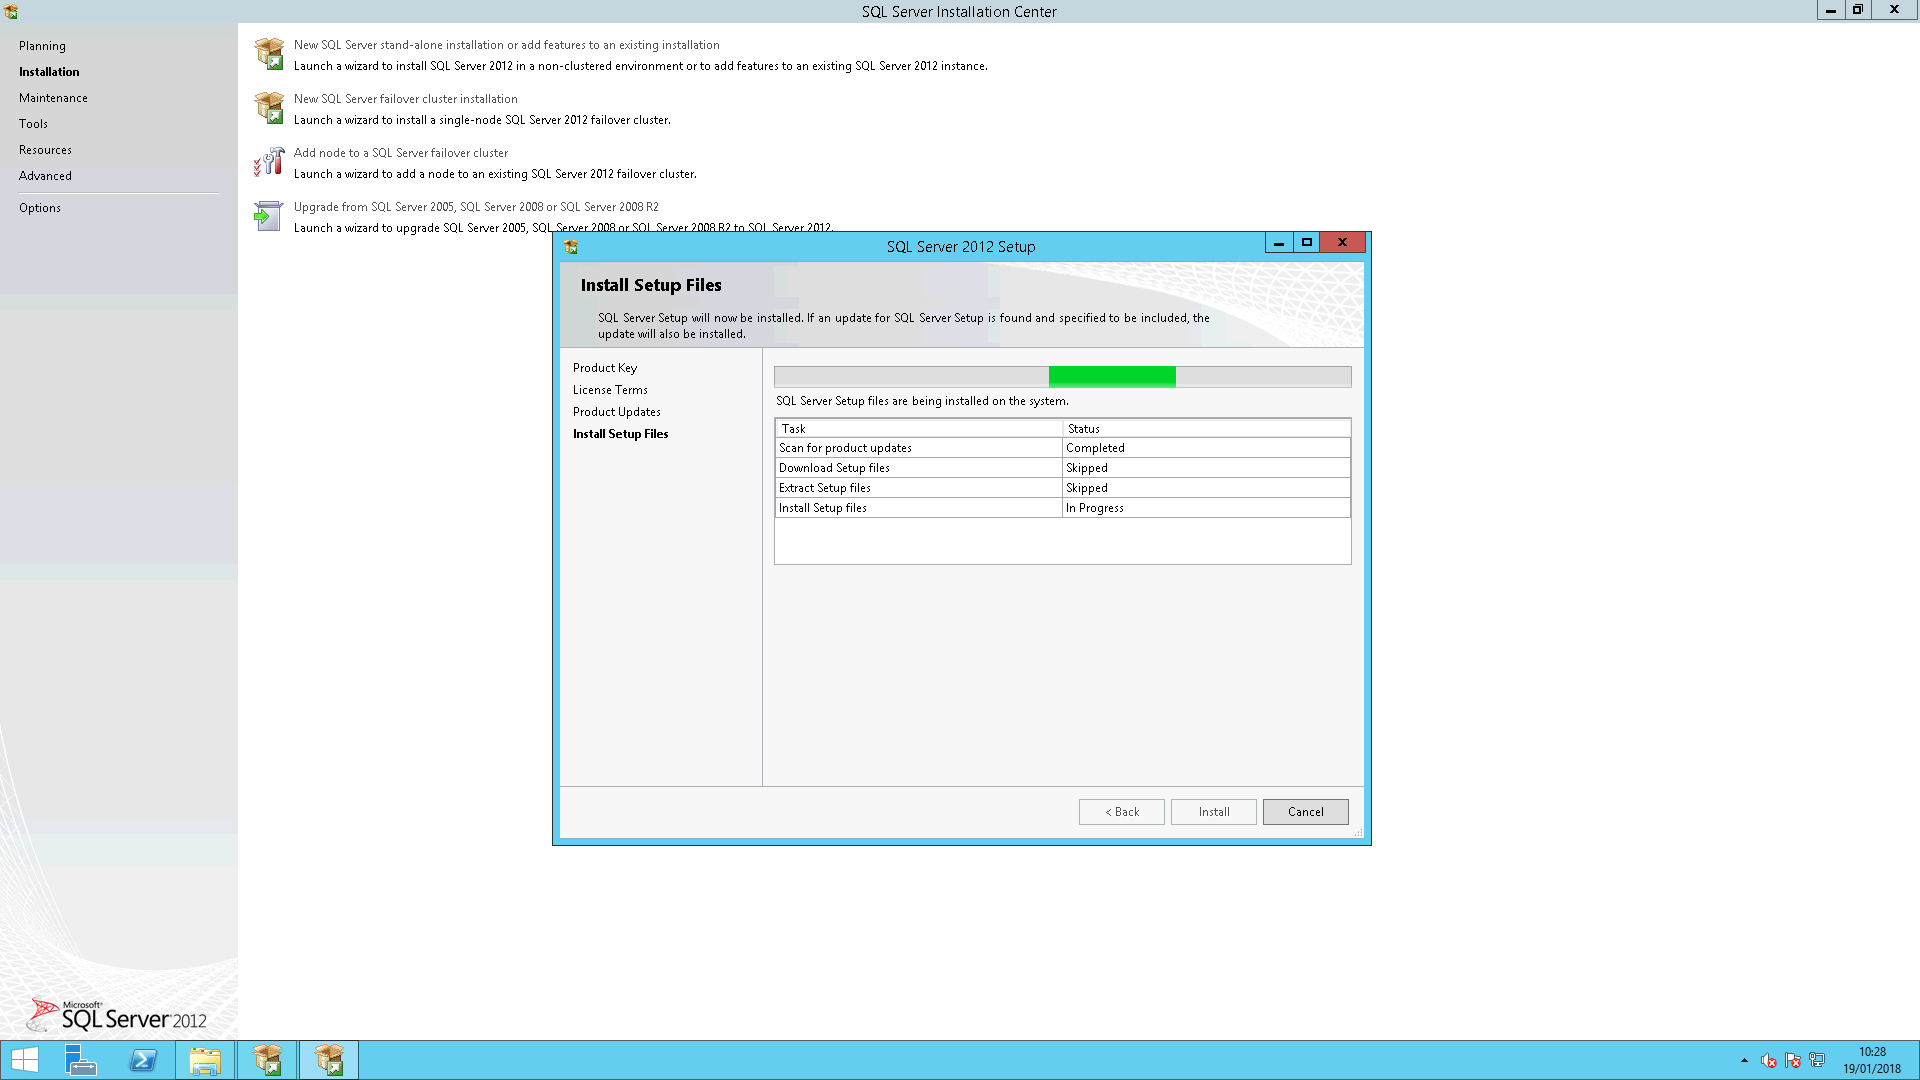The image size is (1920, 1080).
Task: Select the Install Setup Files step
Action: pos(620,434)
